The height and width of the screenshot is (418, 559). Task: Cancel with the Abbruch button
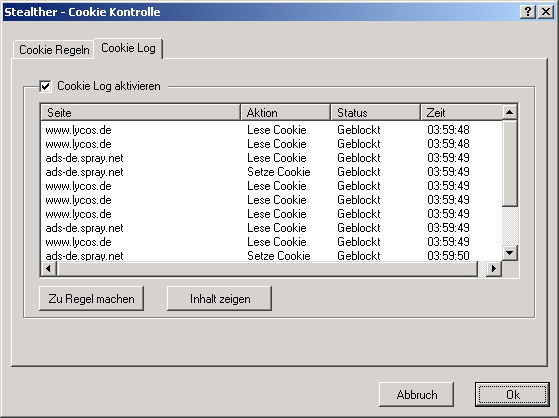[x=416, y=394]
